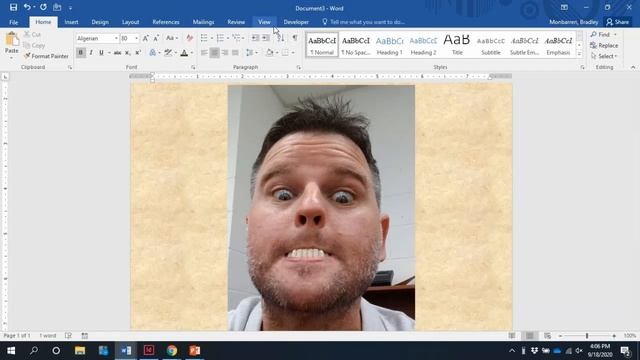
Task: Switch to the Layout tab
Action: pyautogui.click(x=131, y=22)
